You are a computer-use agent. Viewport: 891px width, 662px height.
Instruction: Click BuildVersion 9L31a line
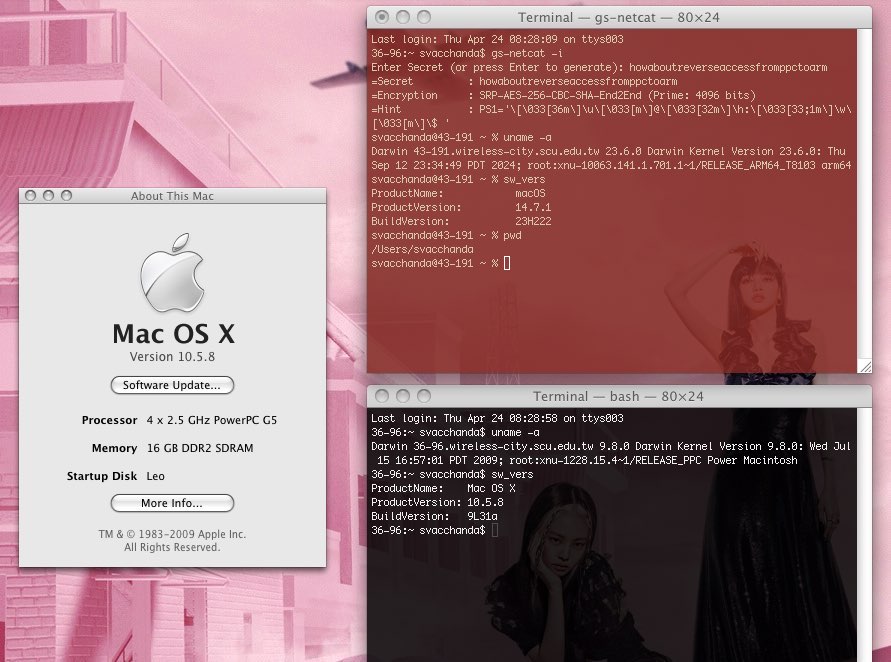pos(434,517)
